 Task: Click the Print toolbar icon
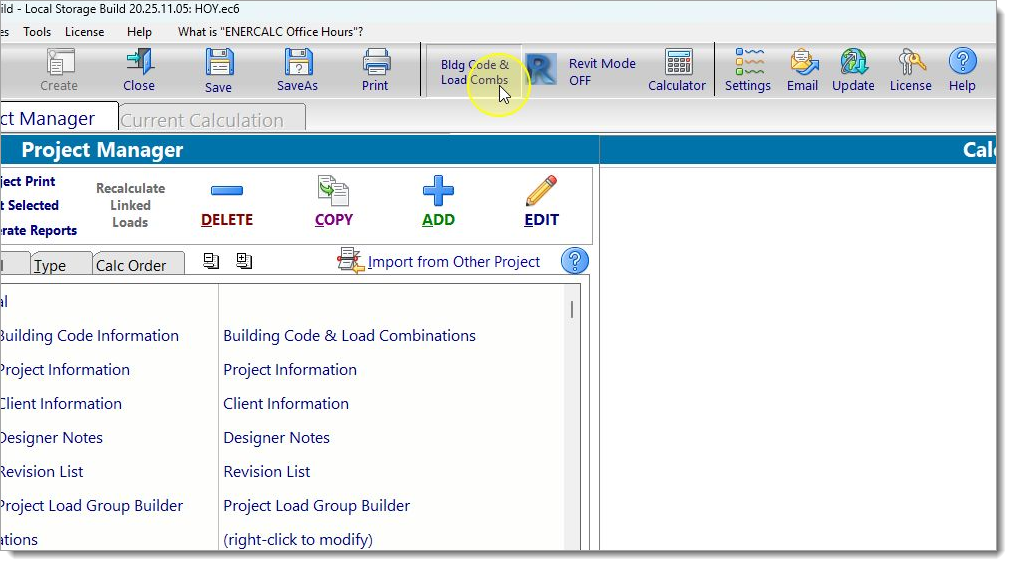[x=375, y=70]
